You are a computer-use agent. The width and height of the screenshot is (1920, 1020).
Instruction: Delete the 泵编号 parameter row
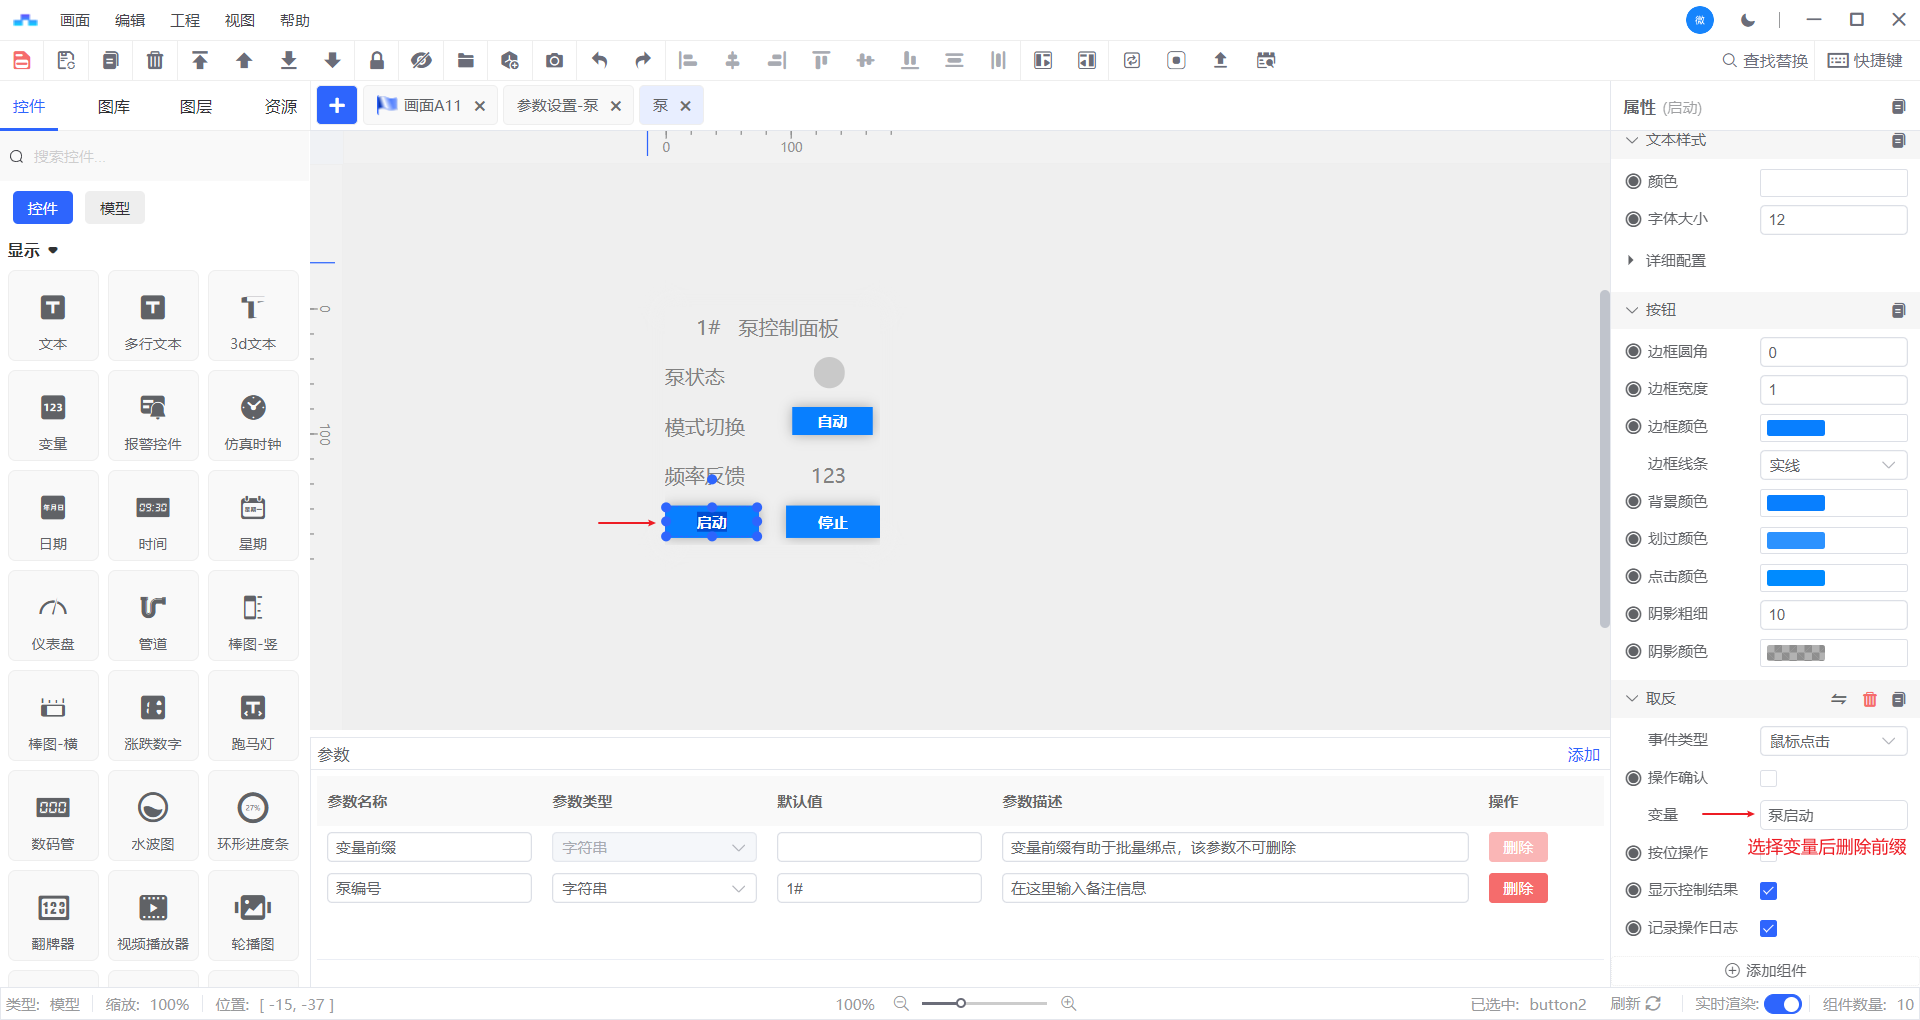(1517, 888)
